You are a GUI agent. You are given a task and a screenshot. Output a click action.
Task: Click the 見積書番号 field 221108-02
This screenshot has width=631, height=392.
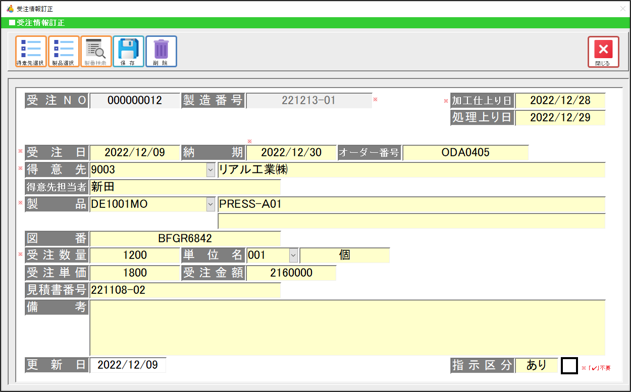point(185,290)
